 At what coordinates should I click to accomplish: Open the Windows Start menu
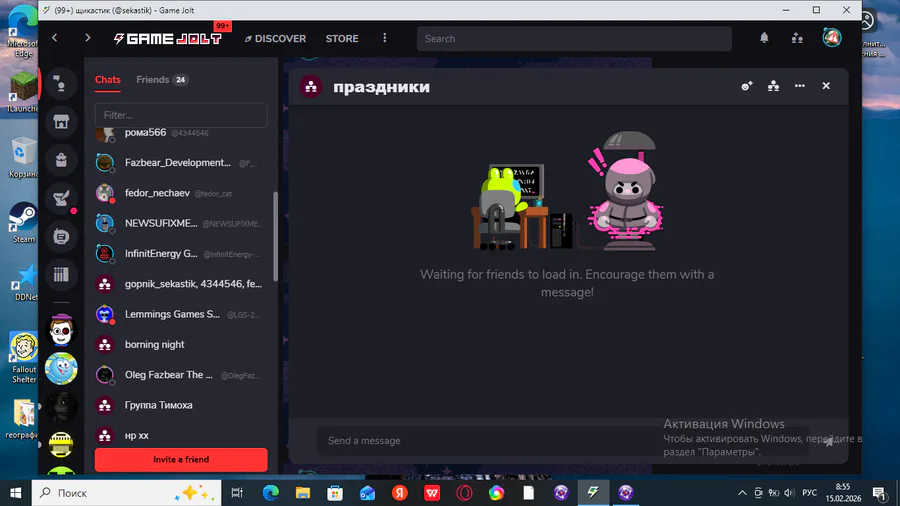point(15,493)
